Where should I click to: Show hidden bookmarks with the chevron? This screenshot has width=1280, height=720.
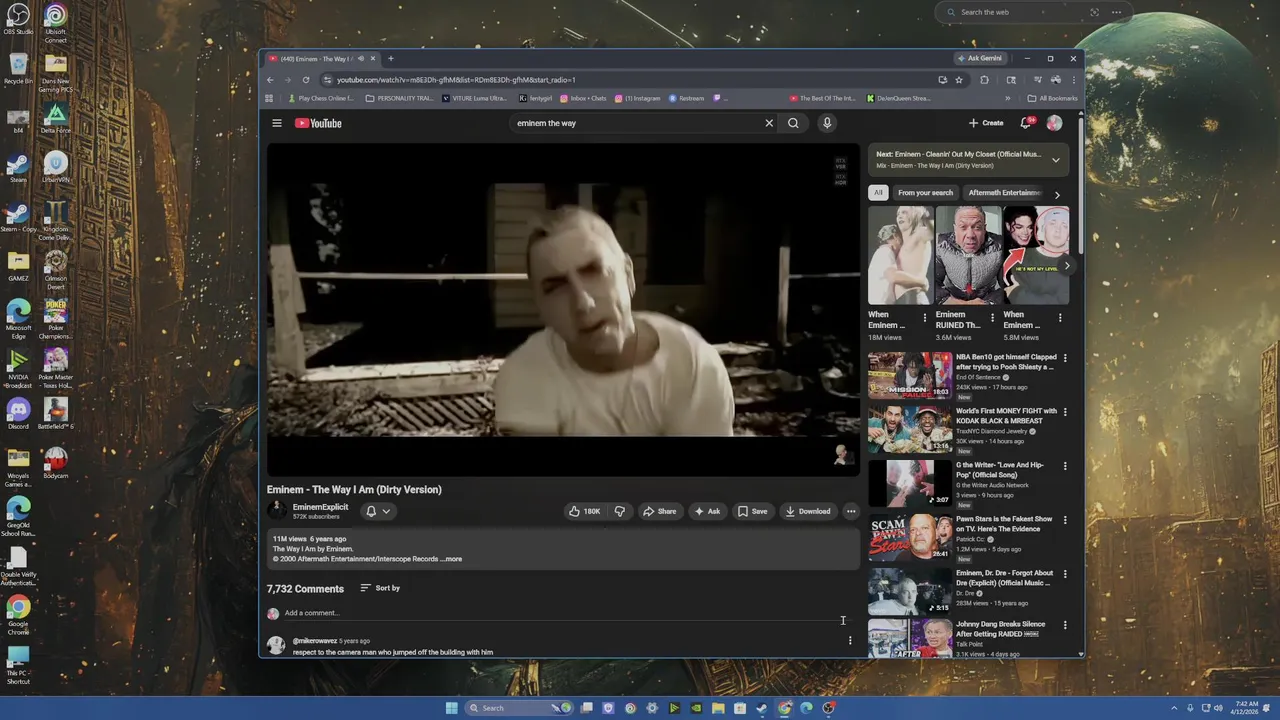point(1007,98)
